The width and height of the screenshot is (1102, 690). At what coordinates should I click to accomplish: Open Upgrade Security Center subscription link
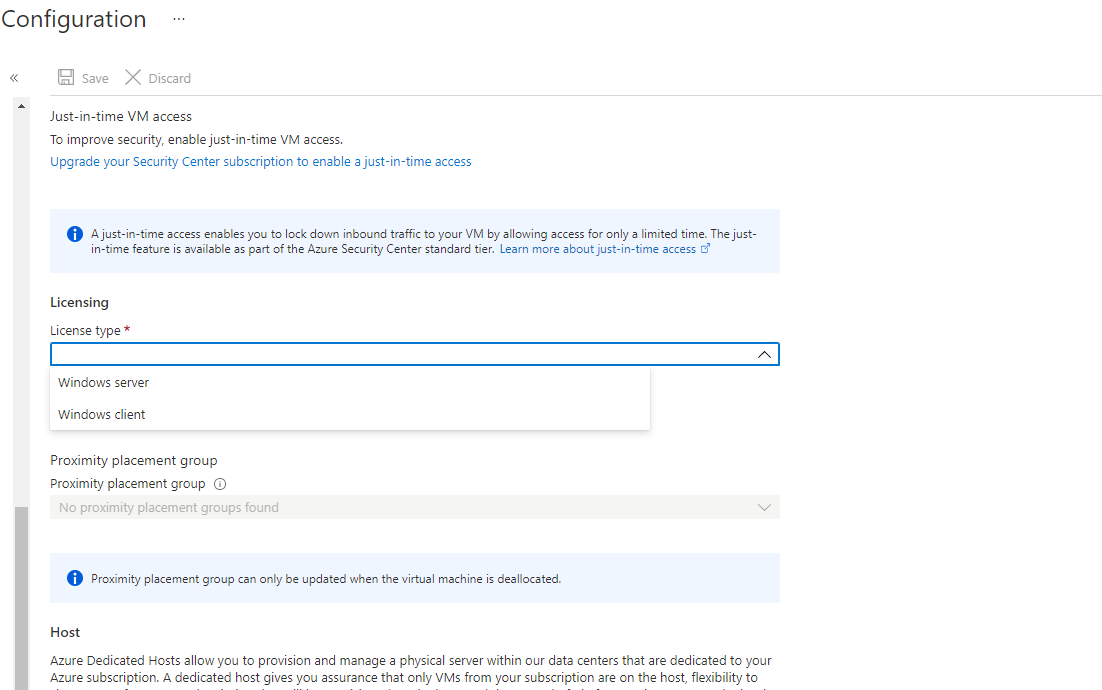pyautogui.click(x=261, y=162)
